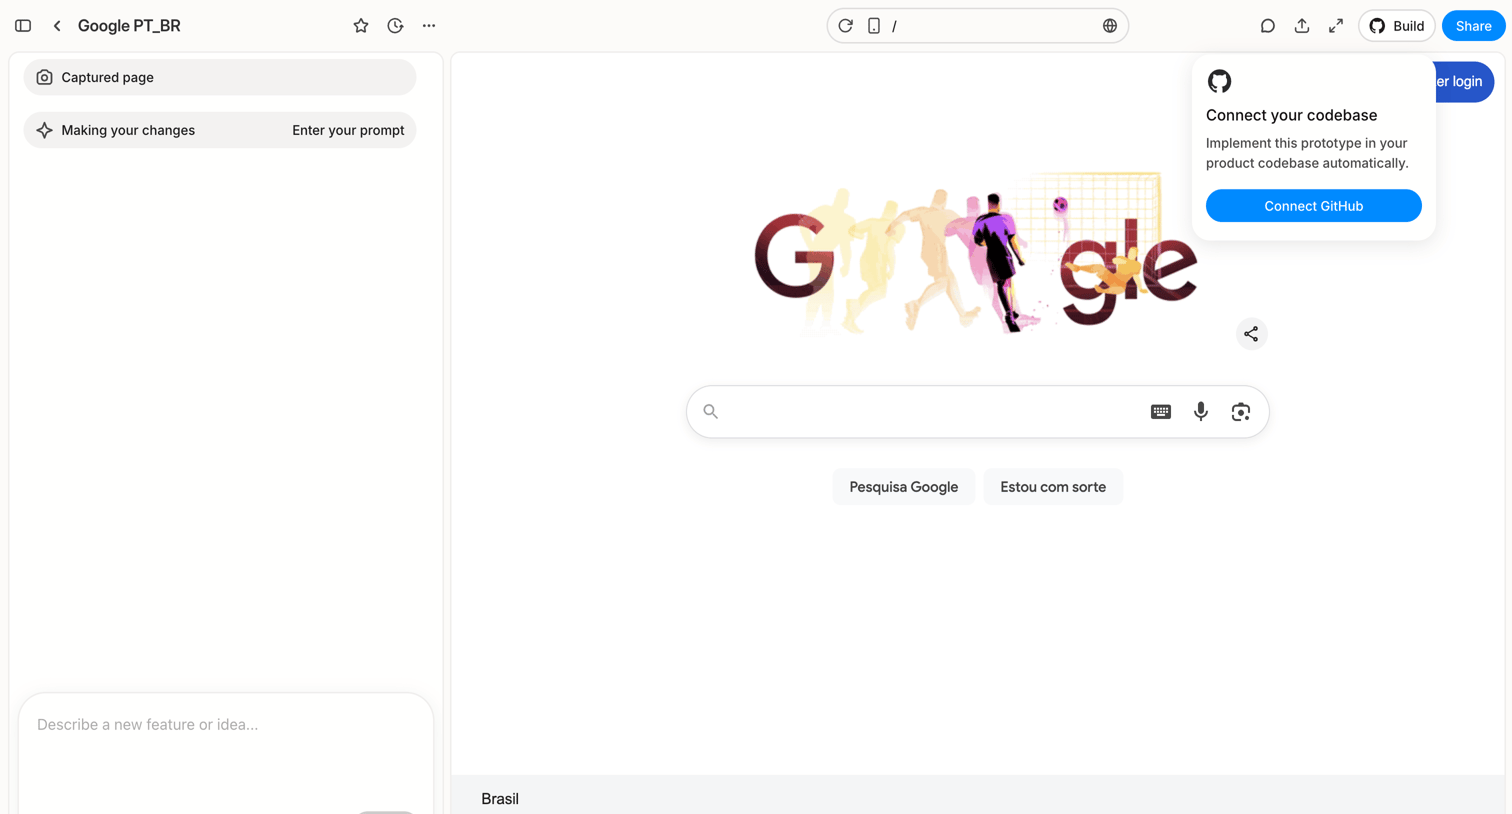Click Pesquisa Google button
The height and width of the screenshot is (814, 1512).
(x=904, y=487)
